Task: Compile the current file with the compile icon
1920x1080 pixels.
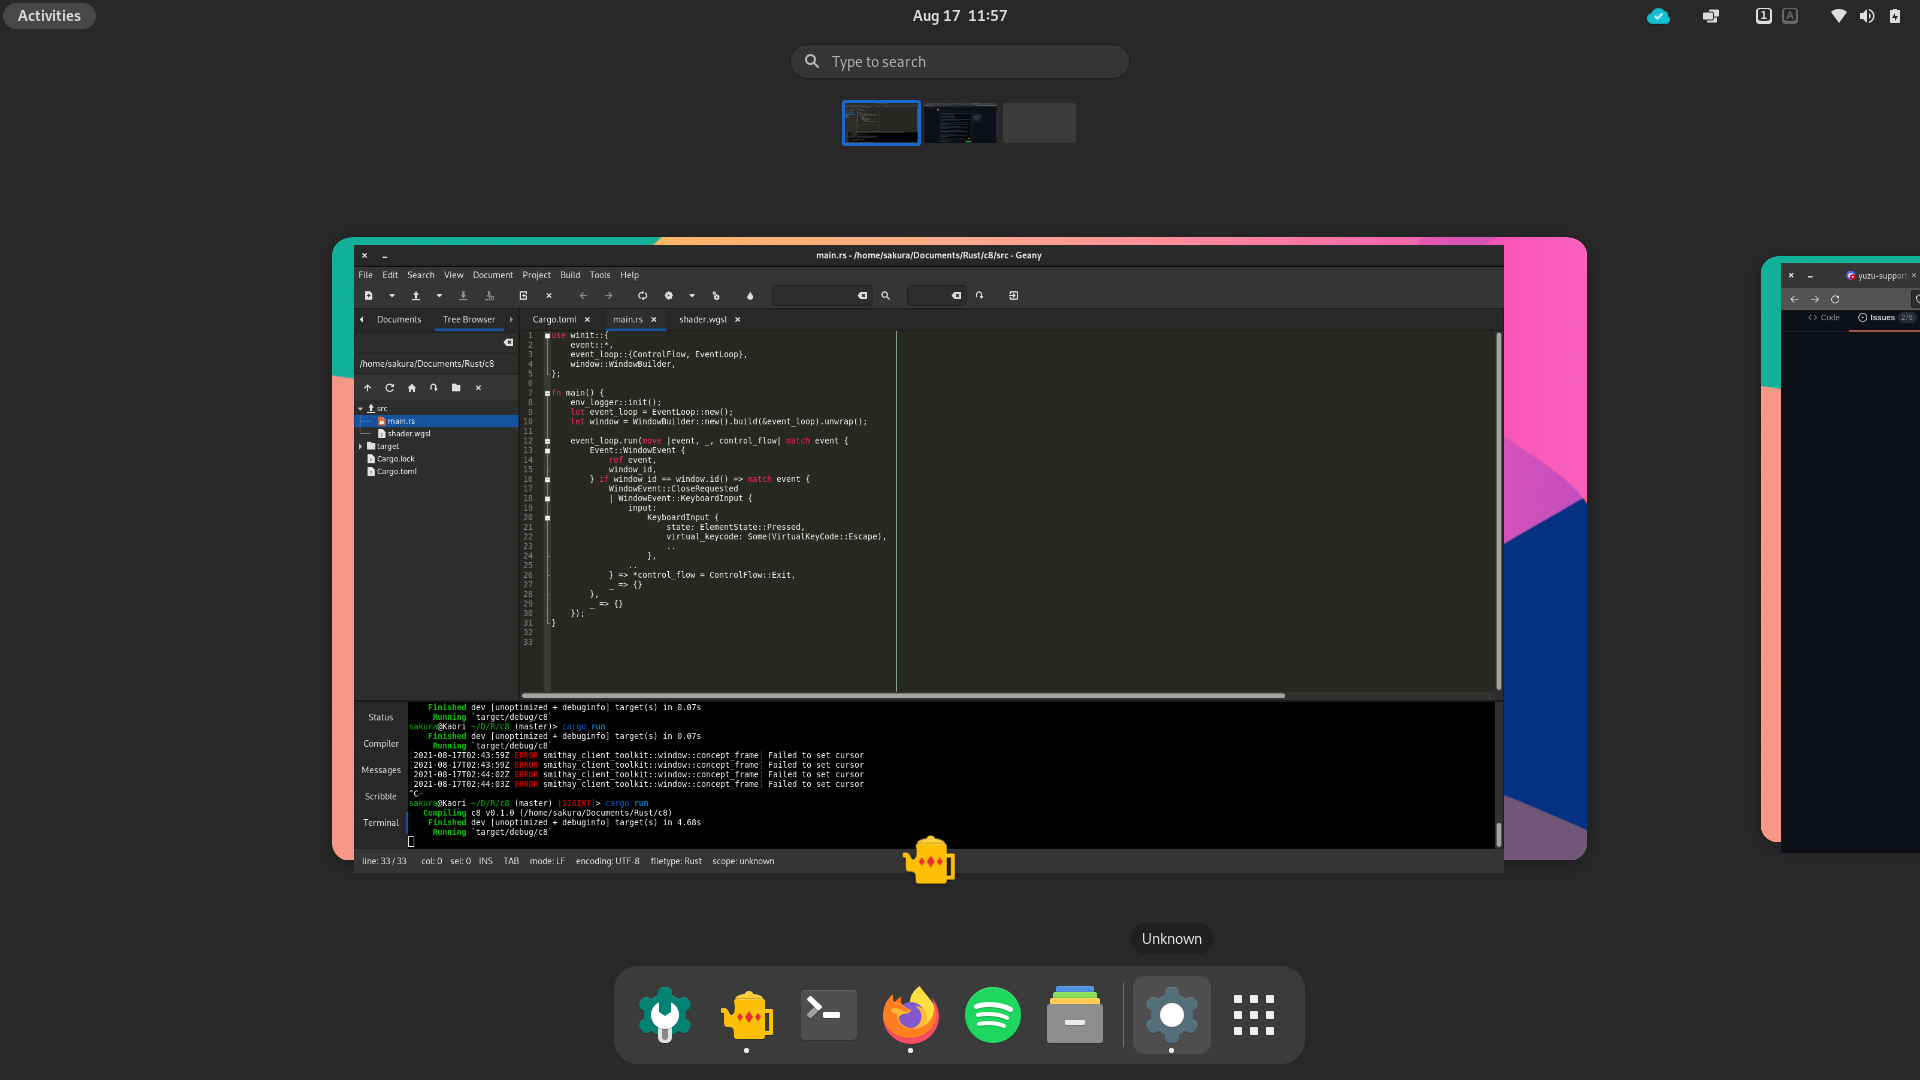Action: click(642, 296)
